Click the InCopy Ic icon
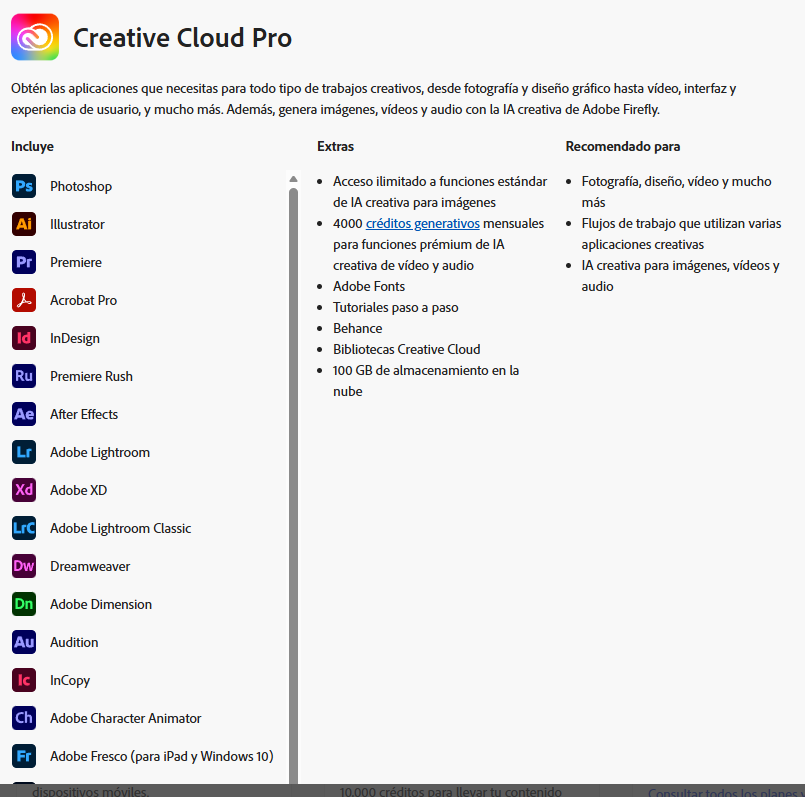Viewport: 805px width, 797px height. tap(24, 680)
